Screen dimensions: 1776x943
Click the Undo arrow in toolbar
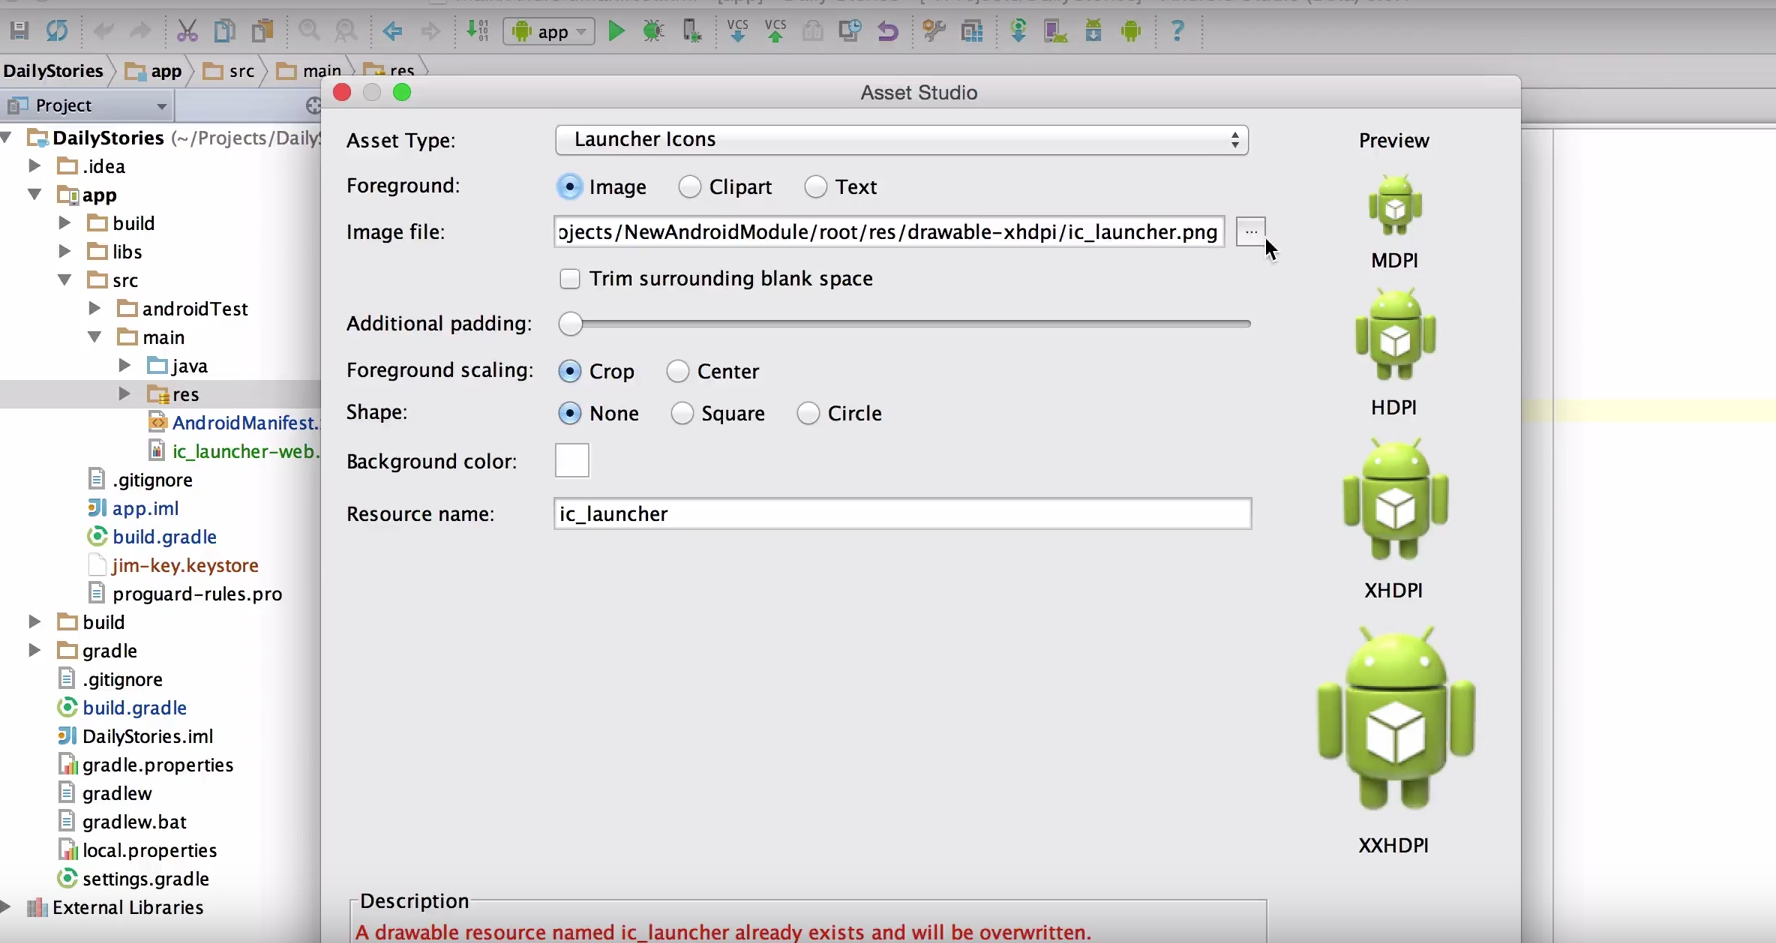[103, 31]
